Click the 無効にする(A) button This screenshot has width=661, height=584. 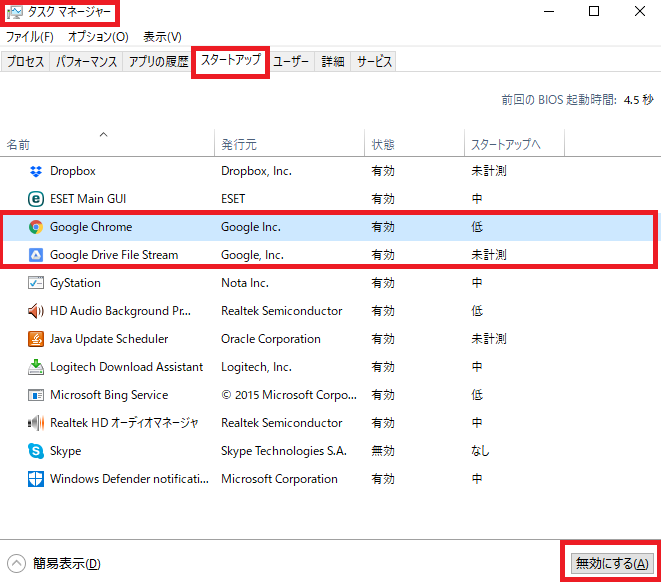coord(612,563)
